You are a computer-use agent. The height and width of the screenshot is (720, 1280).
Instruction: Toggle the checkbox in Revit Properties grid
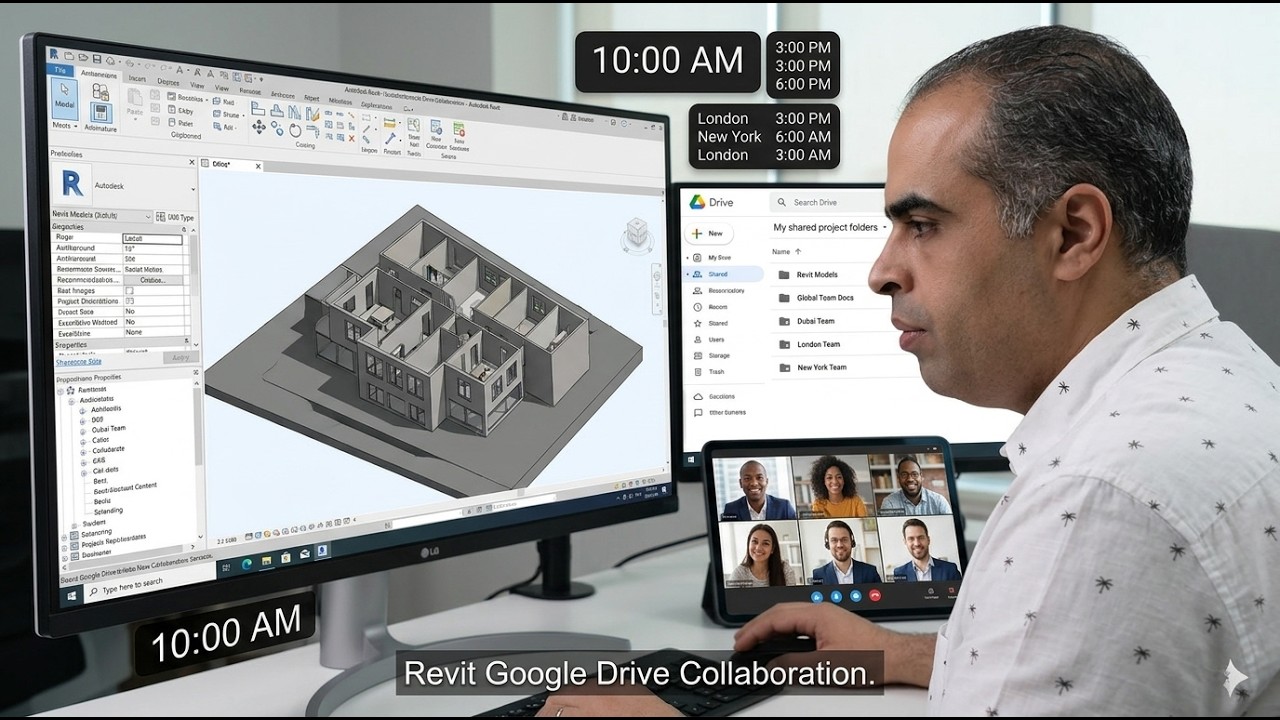tap(129, 290)
